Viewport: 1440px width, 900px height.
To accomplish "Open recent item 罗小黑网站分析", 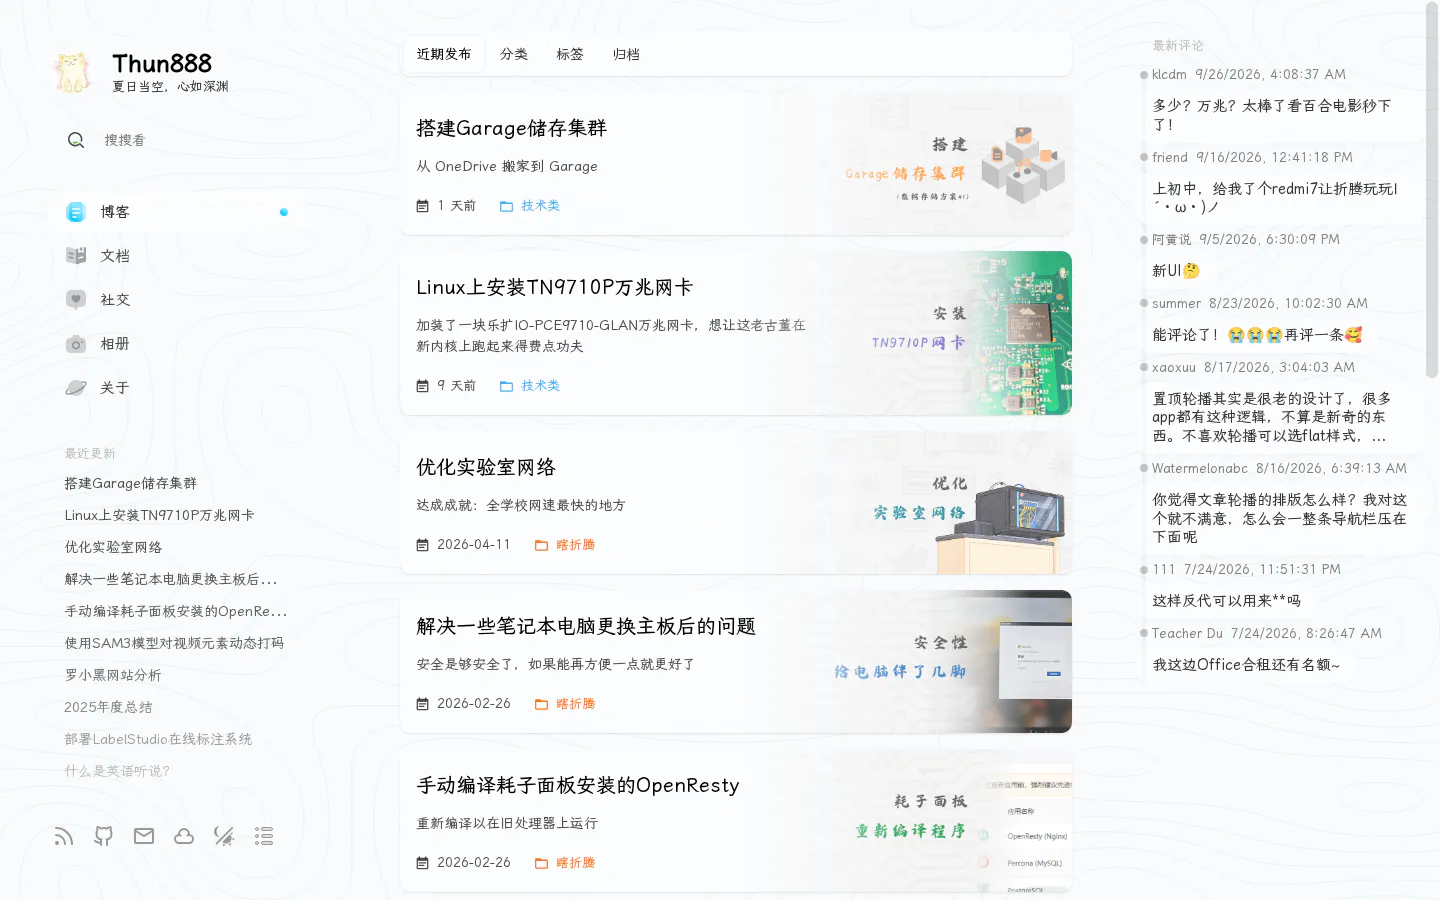I will coord(113,675).
